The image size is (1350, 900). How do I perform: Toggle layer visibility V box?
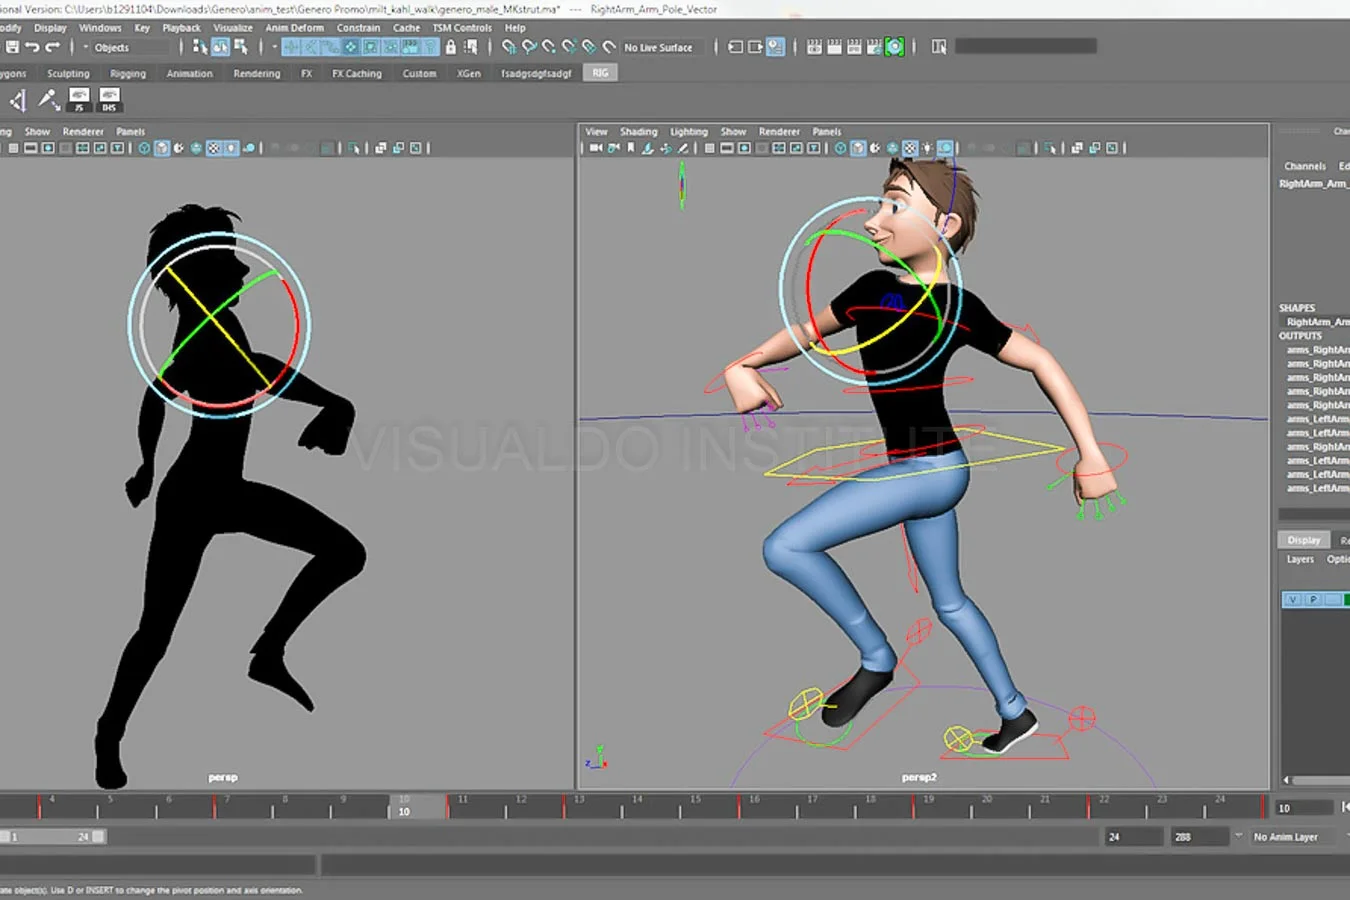[1293, 600]
